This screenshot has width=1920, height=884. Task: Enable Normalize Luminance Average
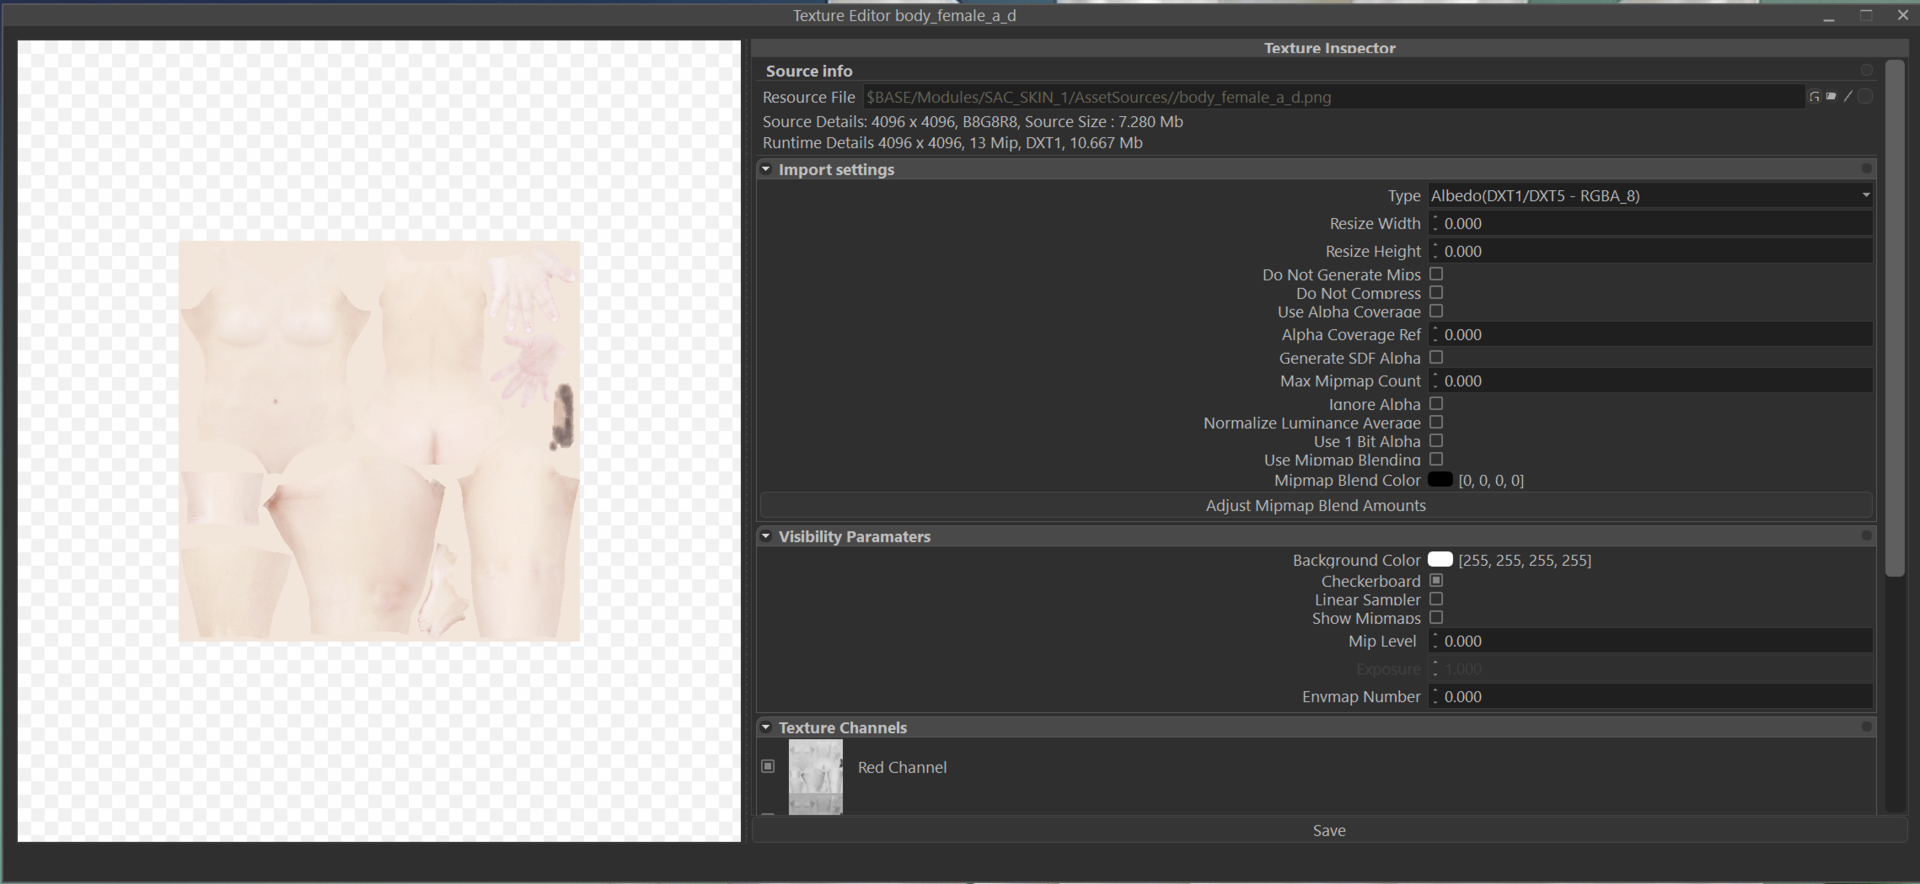[x=1436, y=422]
